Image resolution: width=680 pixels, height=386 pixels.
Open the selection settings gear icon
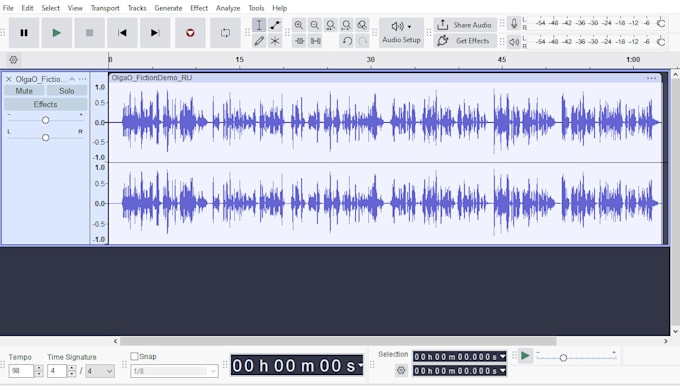[401, 370]
